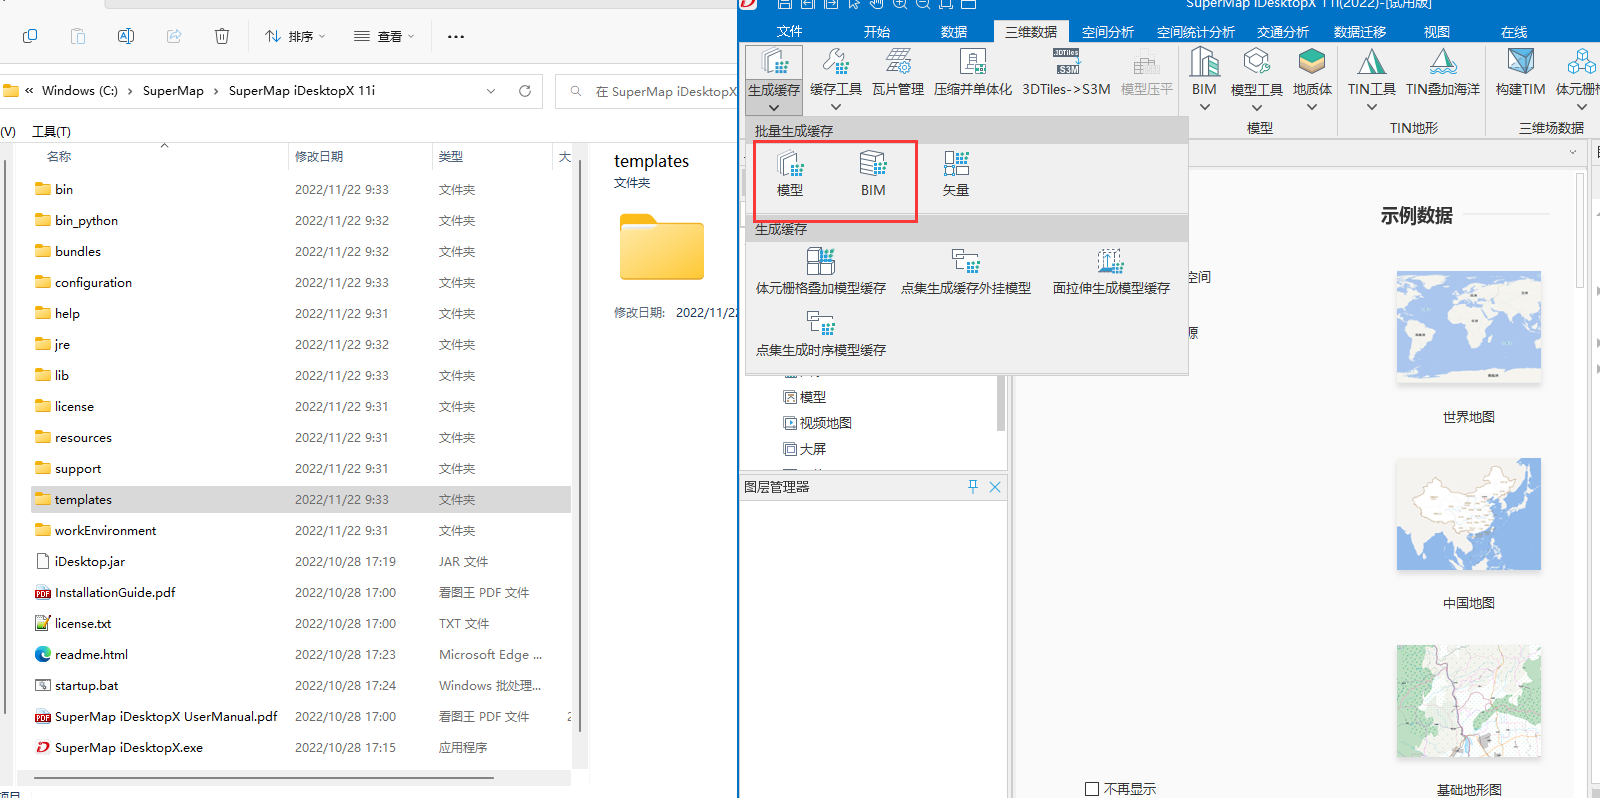Select the templates folder row
Viewport: 1600px width, 798px height.
[x=300, y=500]
